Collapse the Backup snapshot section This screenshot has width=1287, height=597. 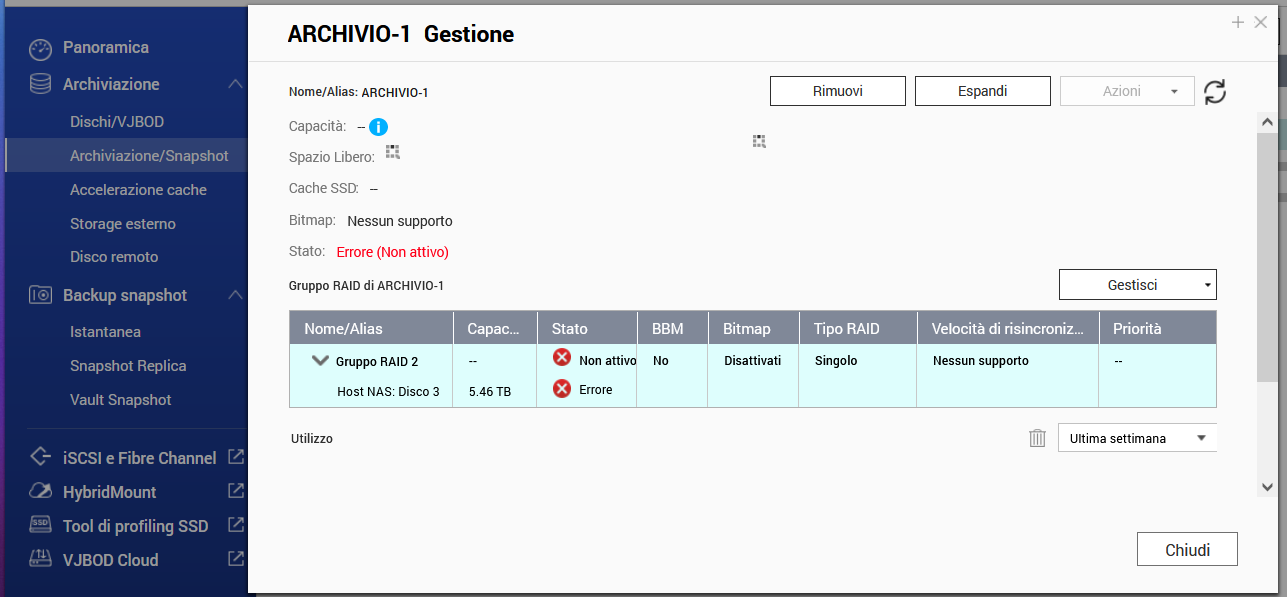tap(235, 295)
